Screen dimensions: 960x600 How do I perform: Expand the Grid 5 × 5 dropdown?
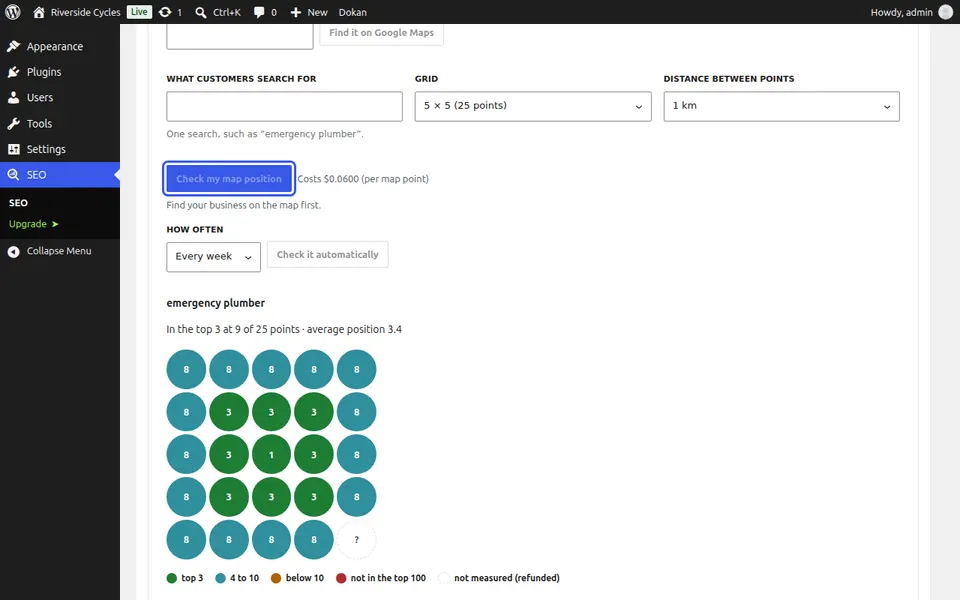[533, 106]
